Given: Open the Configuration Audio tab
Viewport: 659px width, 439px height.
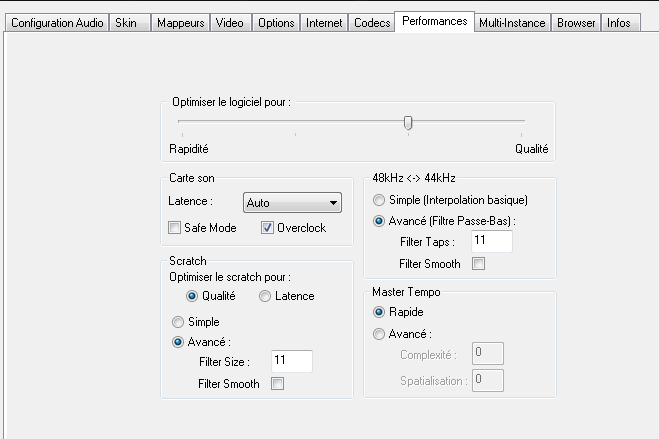Looking at the screenshot, I should point(54,23).
